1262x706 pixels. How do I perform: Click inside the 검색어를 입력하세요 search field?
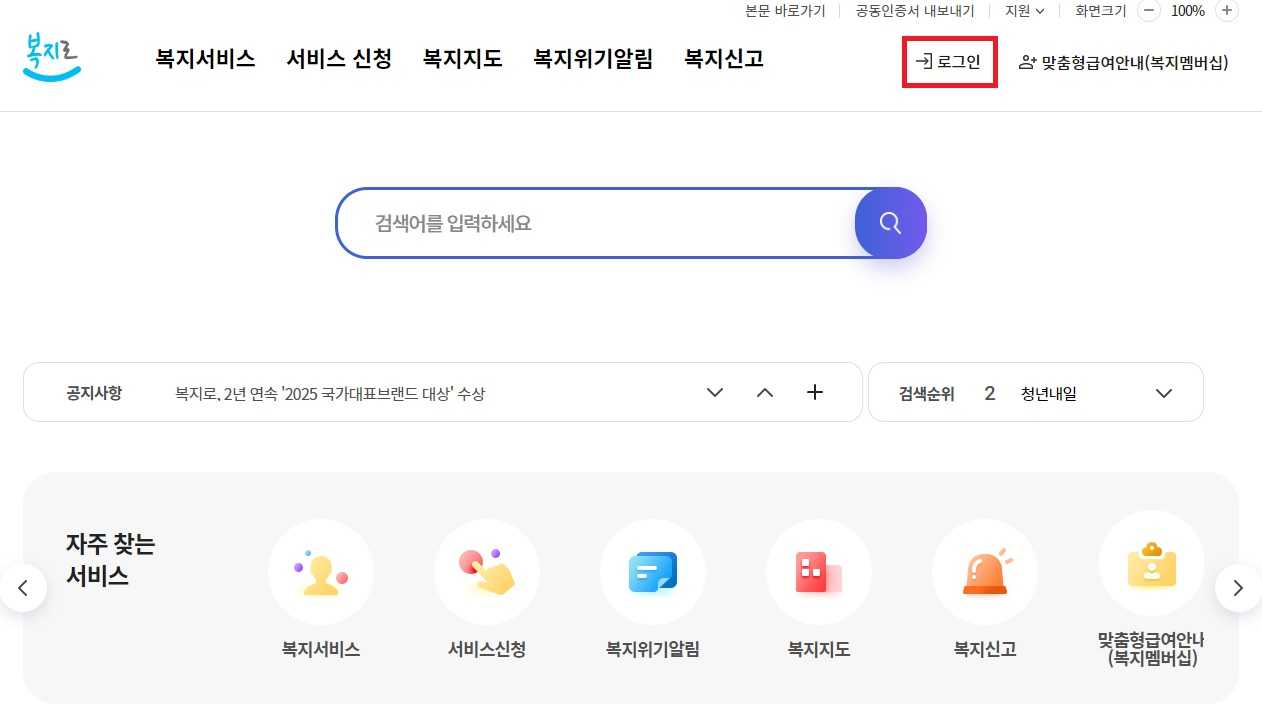point(600,223)
